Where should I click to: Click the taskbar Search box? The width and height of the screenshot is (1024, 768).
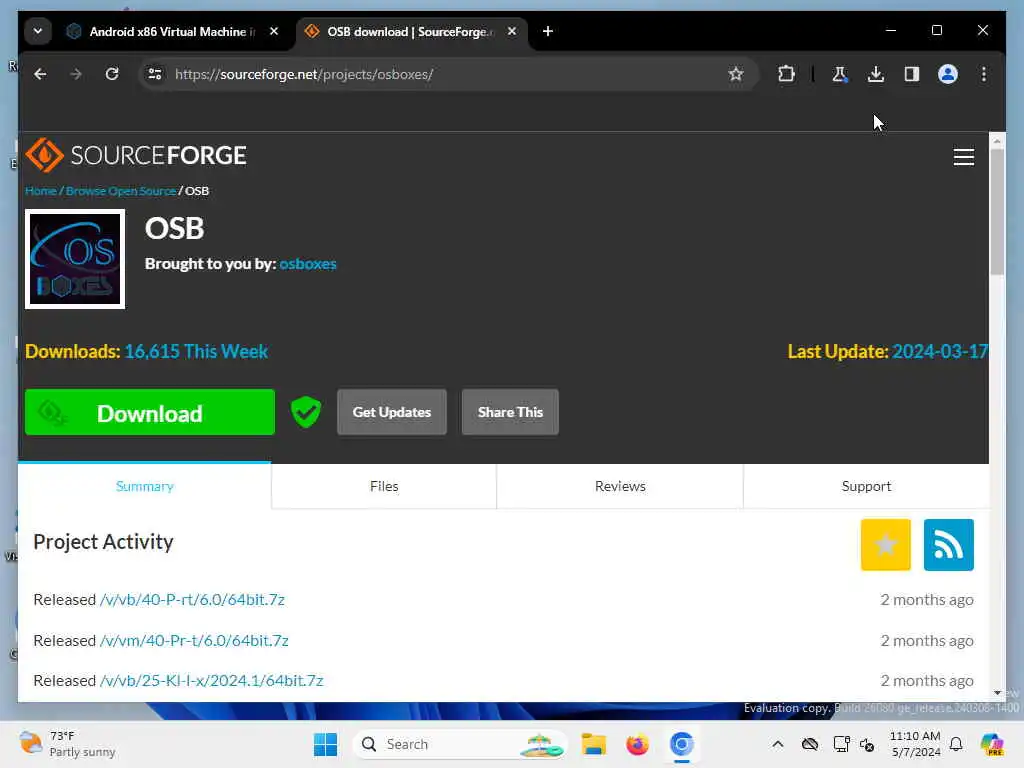click(460, 744)
